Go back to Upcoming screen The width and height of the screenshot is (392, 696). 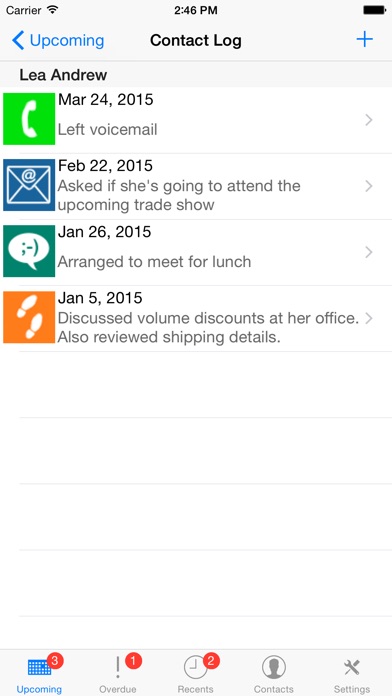pyautogui.click(x=58, y=40)
